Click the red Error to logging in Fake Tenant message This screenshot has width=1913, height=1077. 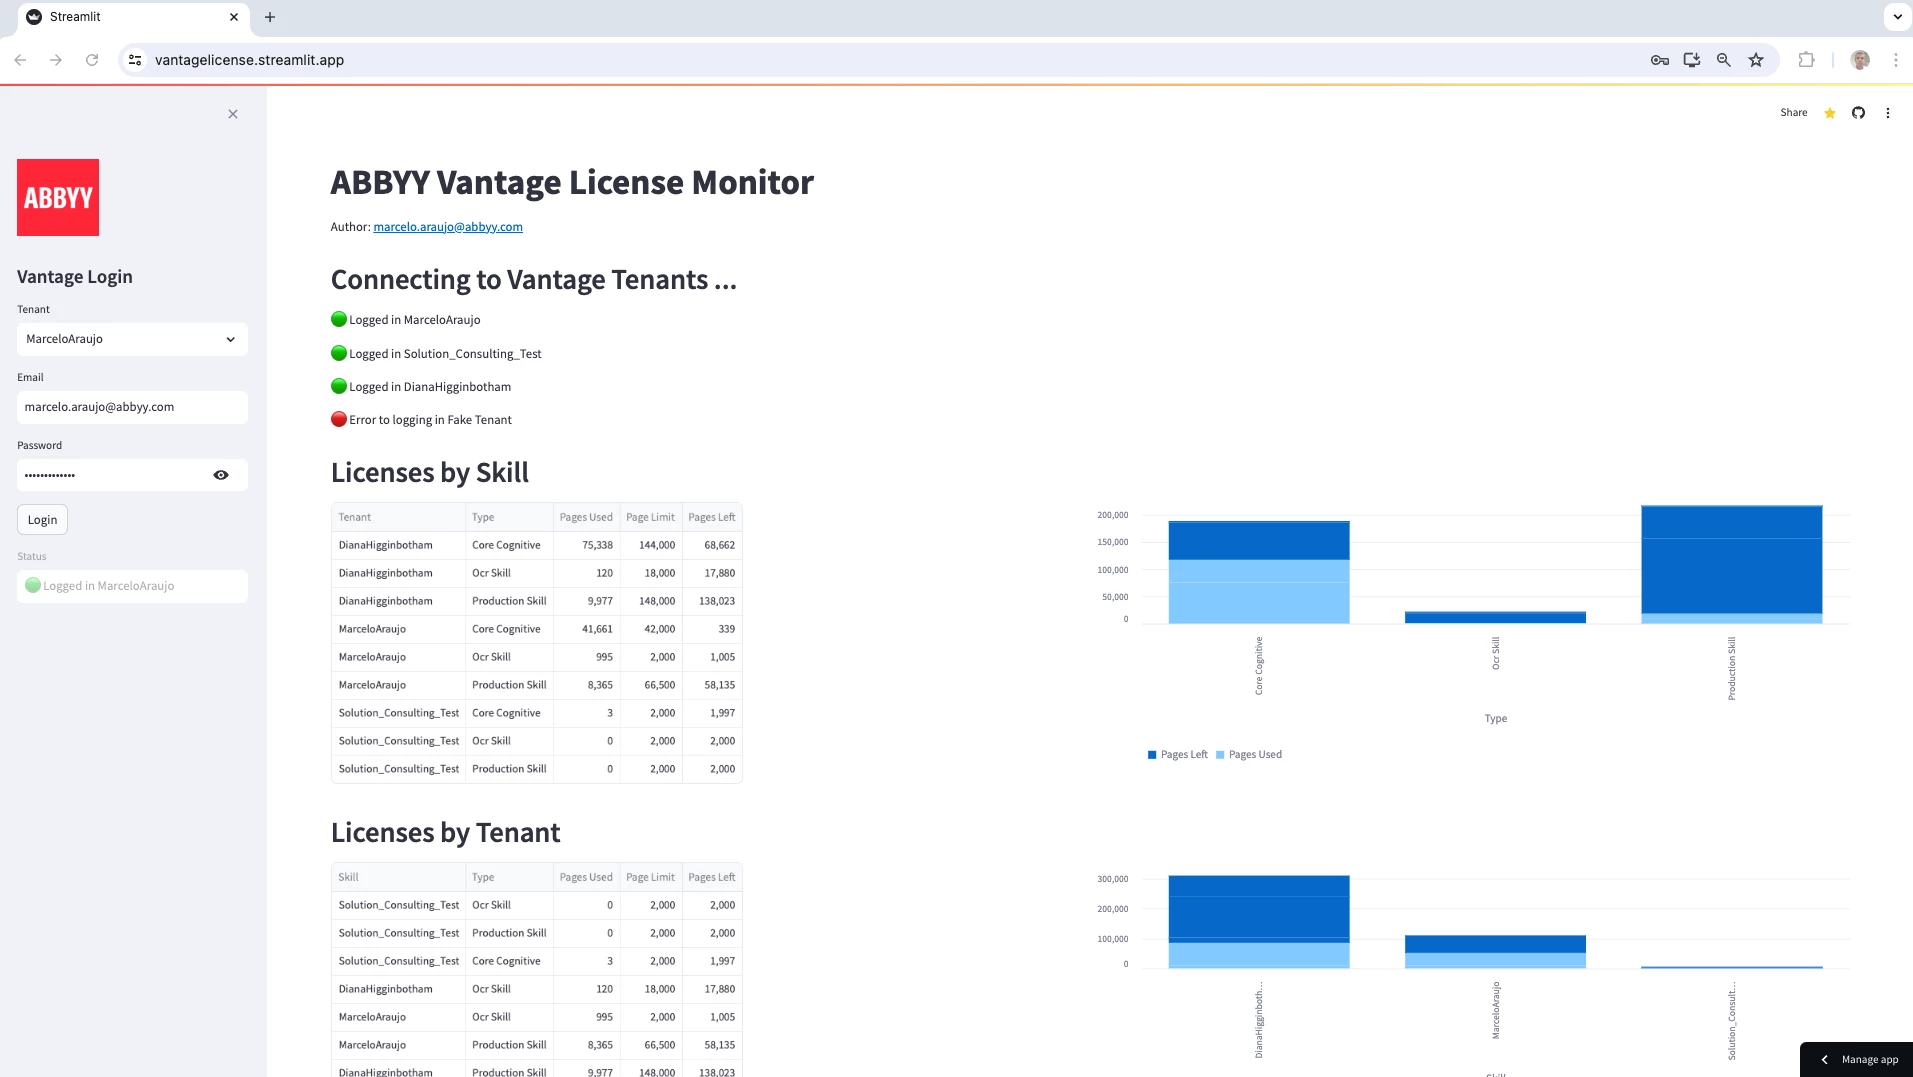tap(421, 420)
